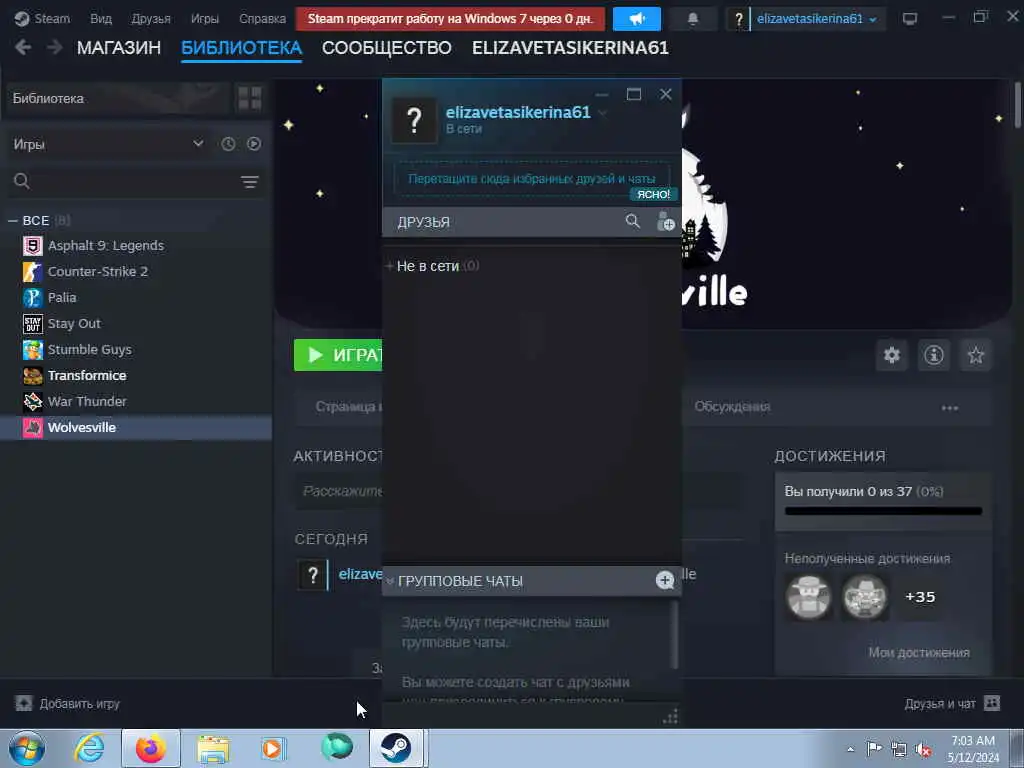Viewport: 1024px width, 768px height.
Task: Sort library by recent activity clock icon
Action: tap(228, 144)
